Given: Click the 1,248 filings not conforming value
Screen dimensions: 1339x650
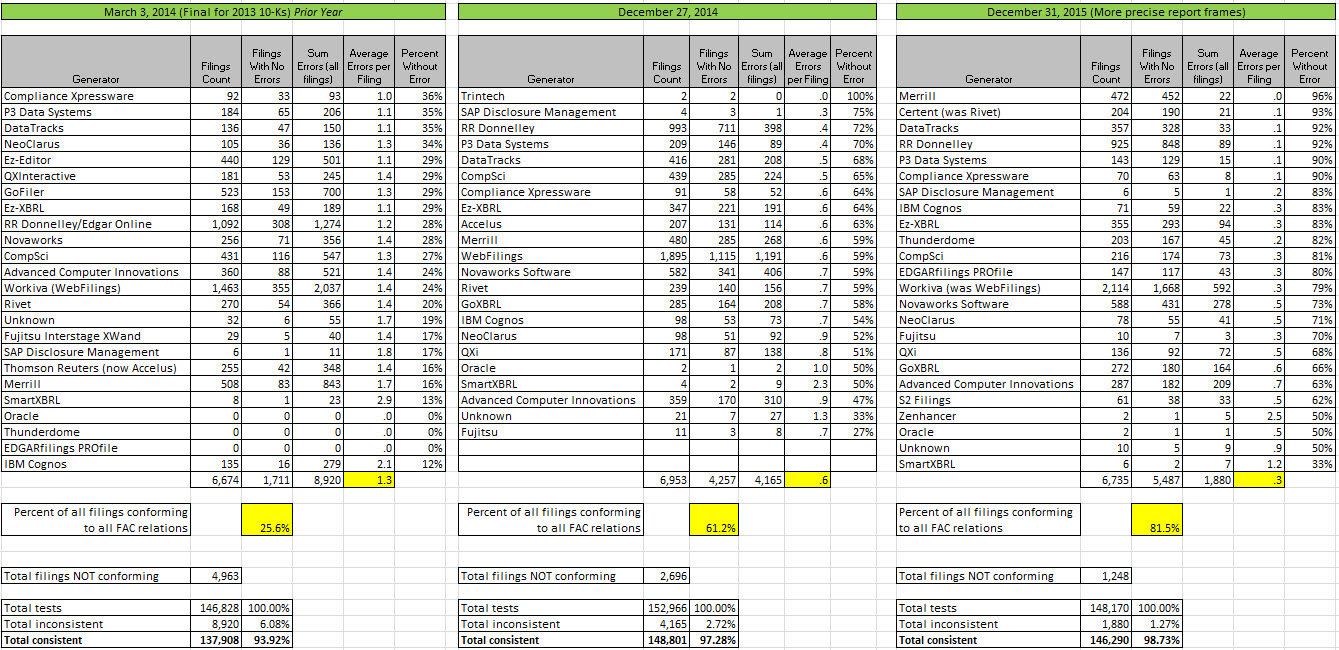Looking at the screenshot, I should [1107, 576].
